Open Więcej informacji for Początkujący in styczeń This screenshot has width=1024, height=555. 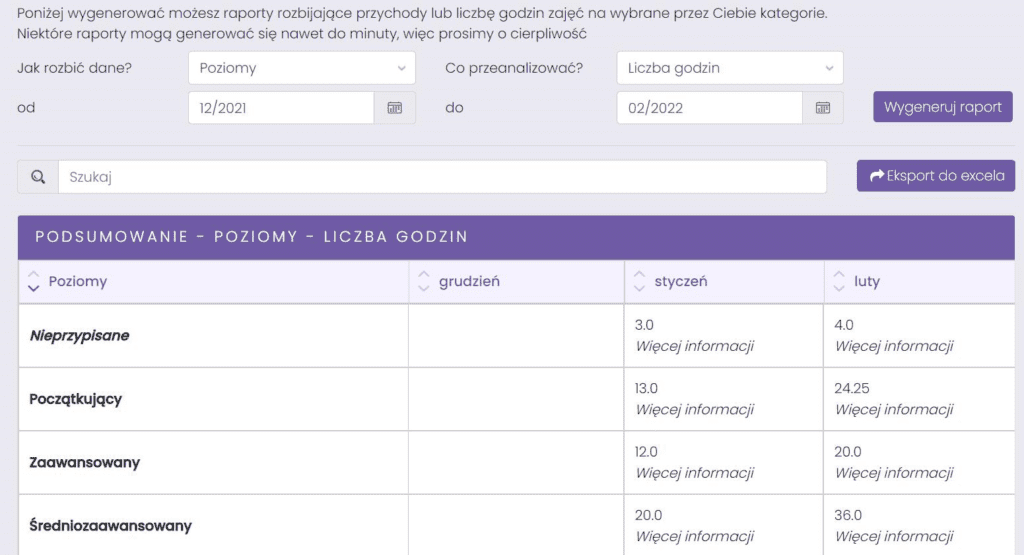click(x=695, y=409)
